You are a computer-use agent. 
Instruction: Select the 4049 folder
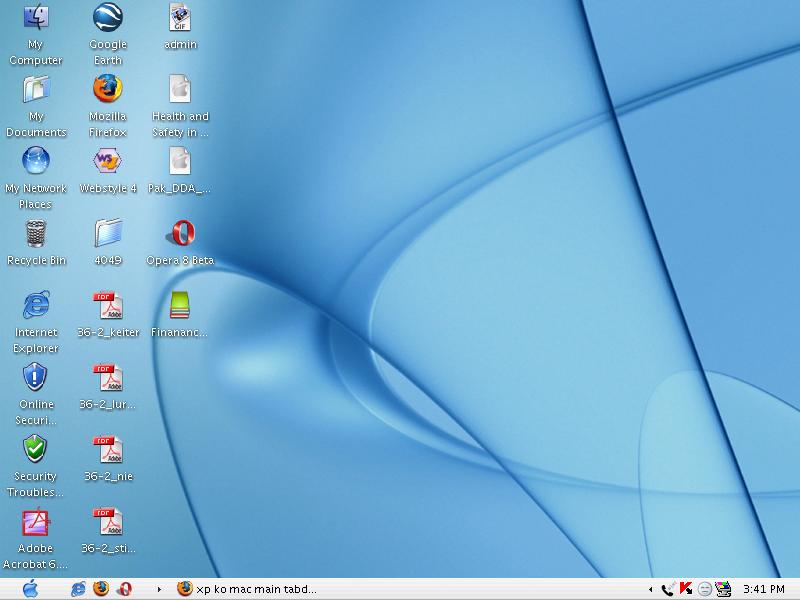coord(108,234)
